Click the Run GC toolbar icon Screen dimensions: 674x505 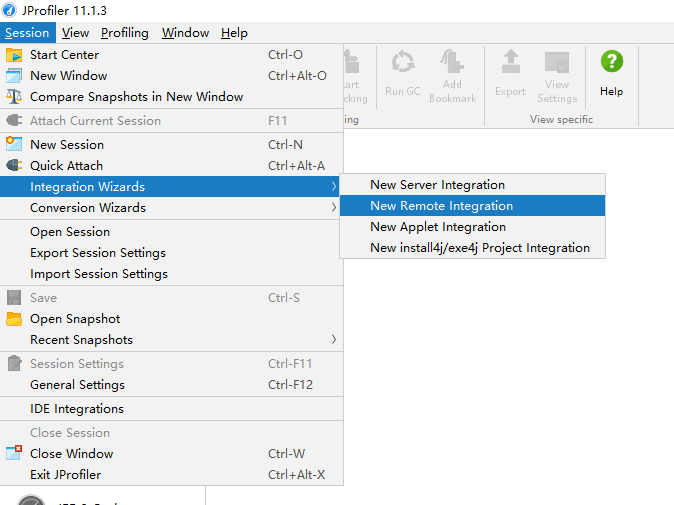403,62
